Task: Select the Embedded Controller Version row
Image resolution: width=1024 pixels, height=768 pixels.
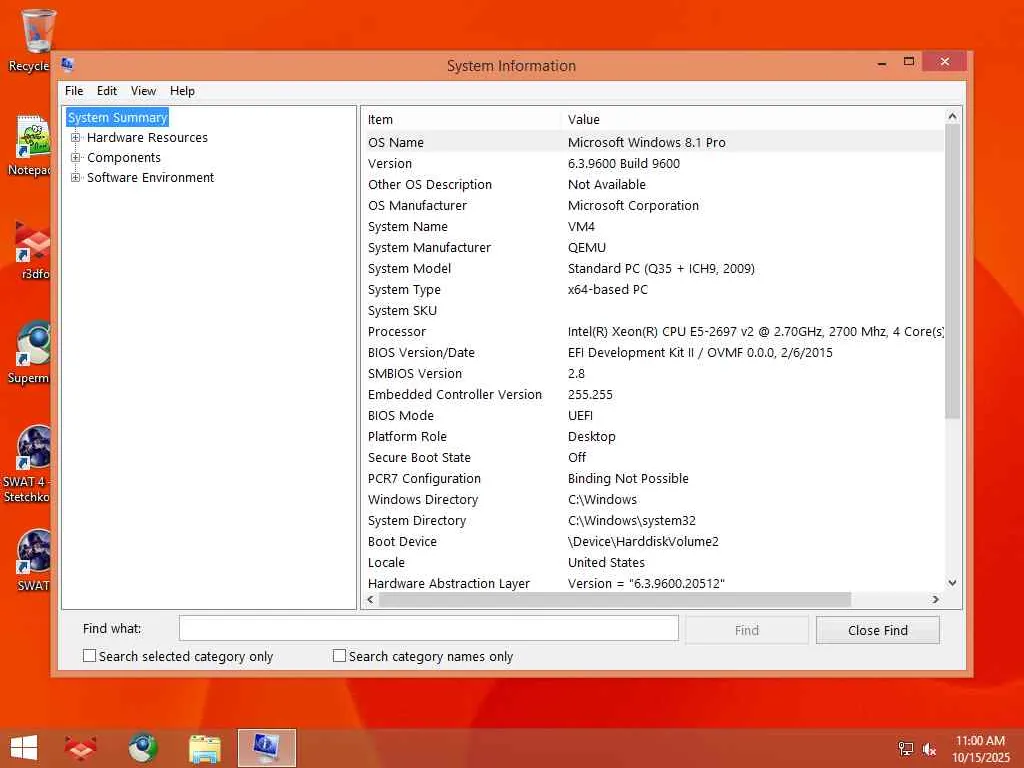Action: click(x=653, y=394)
